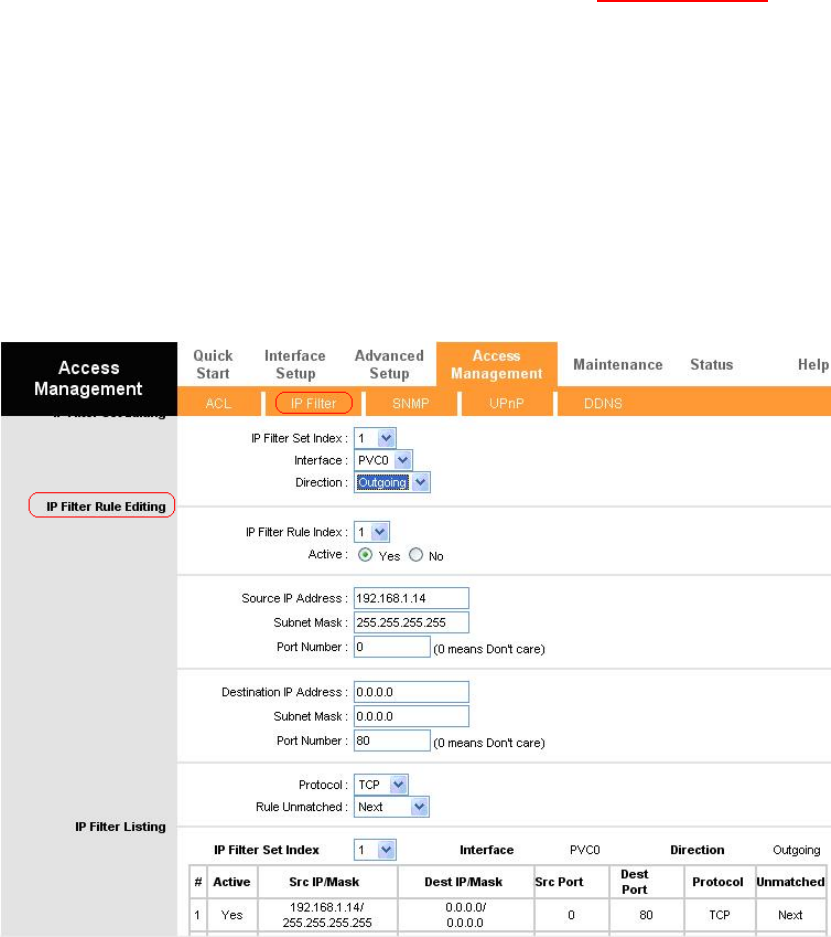Click the IP Filter Rule Editing section label
The height and width of the screenshot is (937, 831).
pos(106,506)
